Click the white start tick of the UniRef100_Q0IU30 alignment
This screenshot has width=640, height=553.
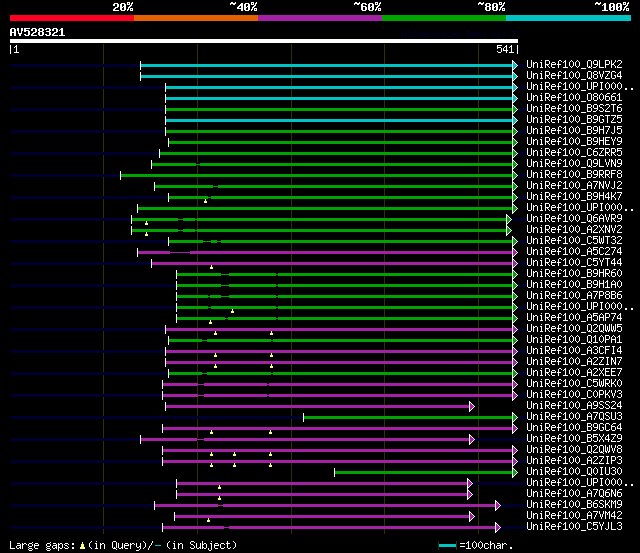(334, 472)
